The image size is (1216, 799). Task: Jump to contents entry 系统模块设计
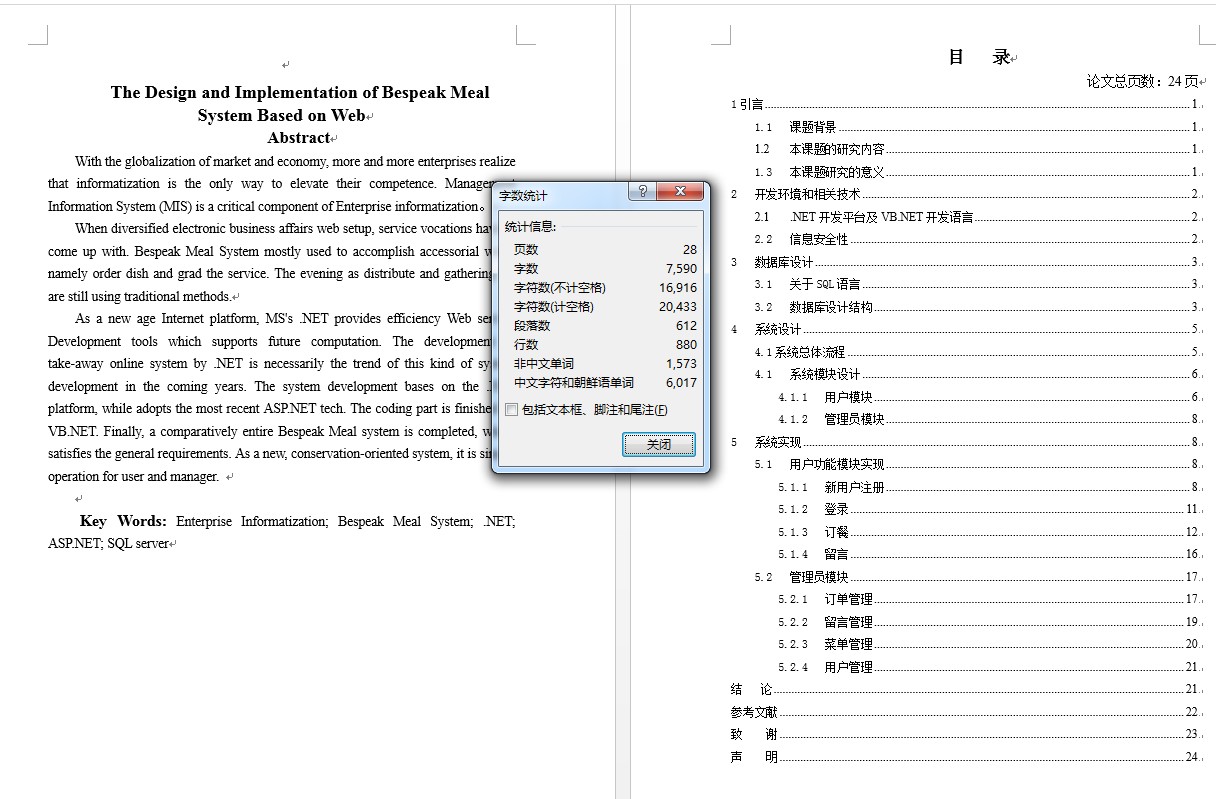[976, 374]
